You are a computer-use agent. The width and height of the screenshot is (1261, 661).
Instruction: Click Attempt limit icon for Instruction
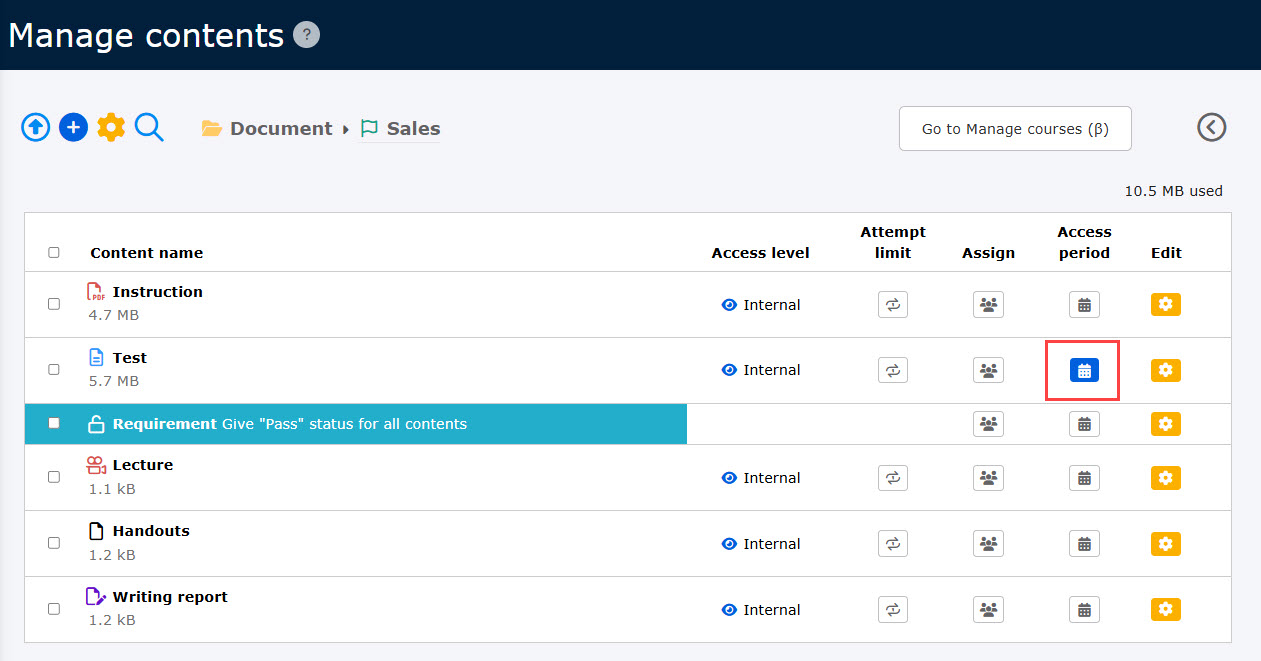click(892, 305)
